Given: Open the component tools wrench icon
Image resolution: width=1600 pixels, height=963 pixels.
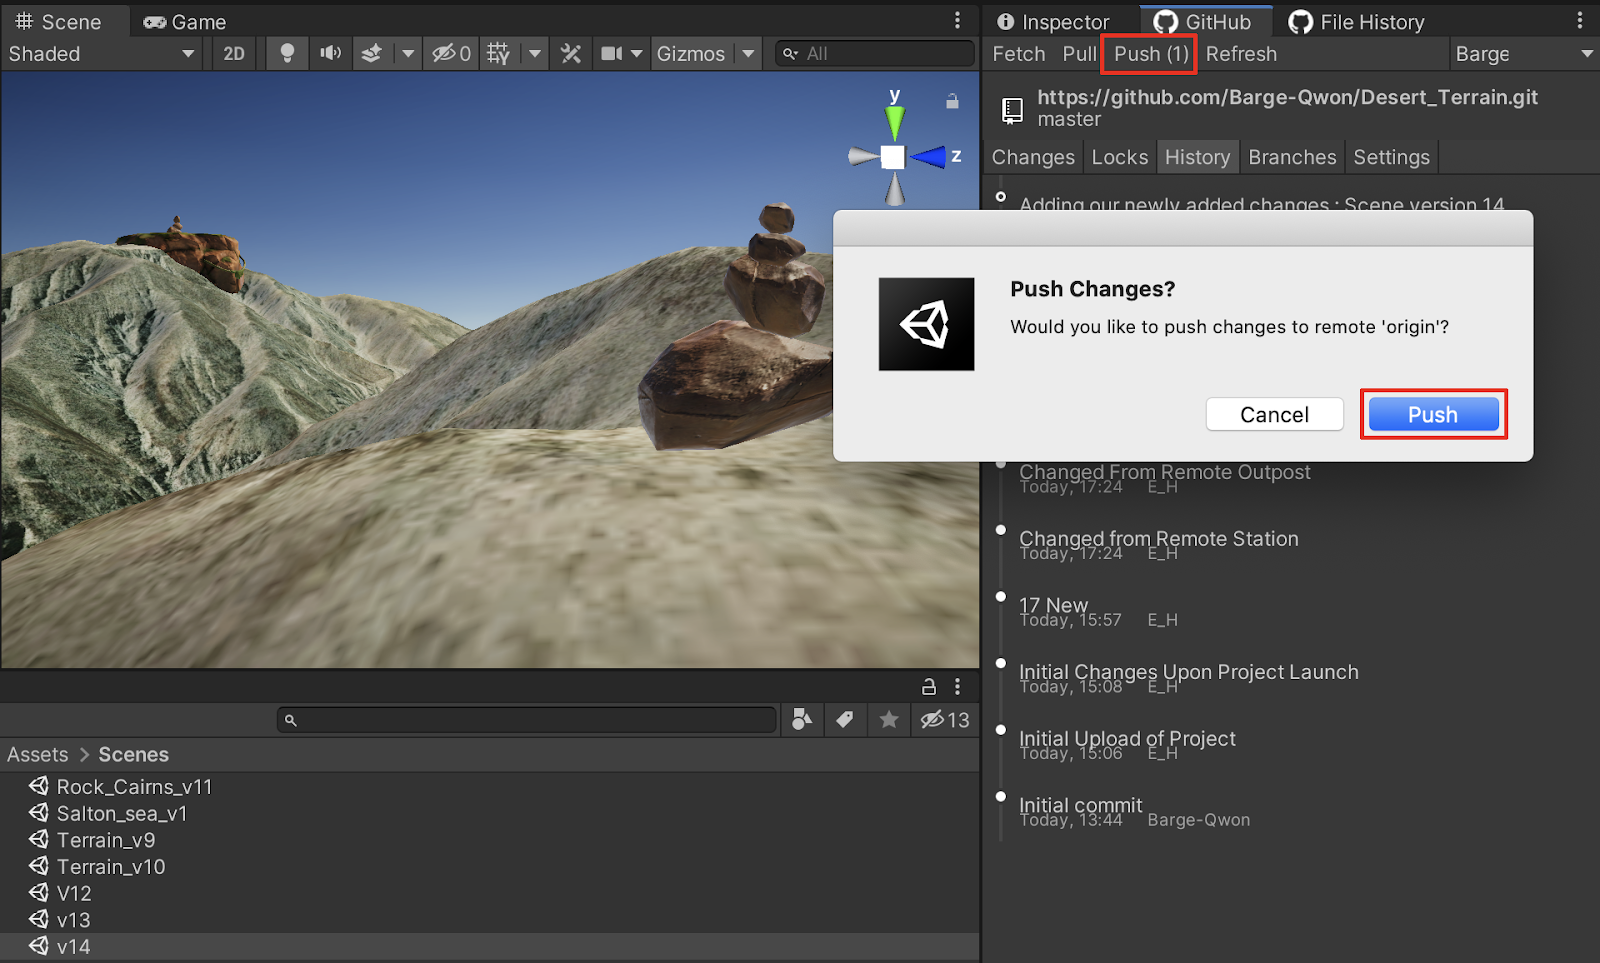Looking at the screenshot, I should click(571, 54).
